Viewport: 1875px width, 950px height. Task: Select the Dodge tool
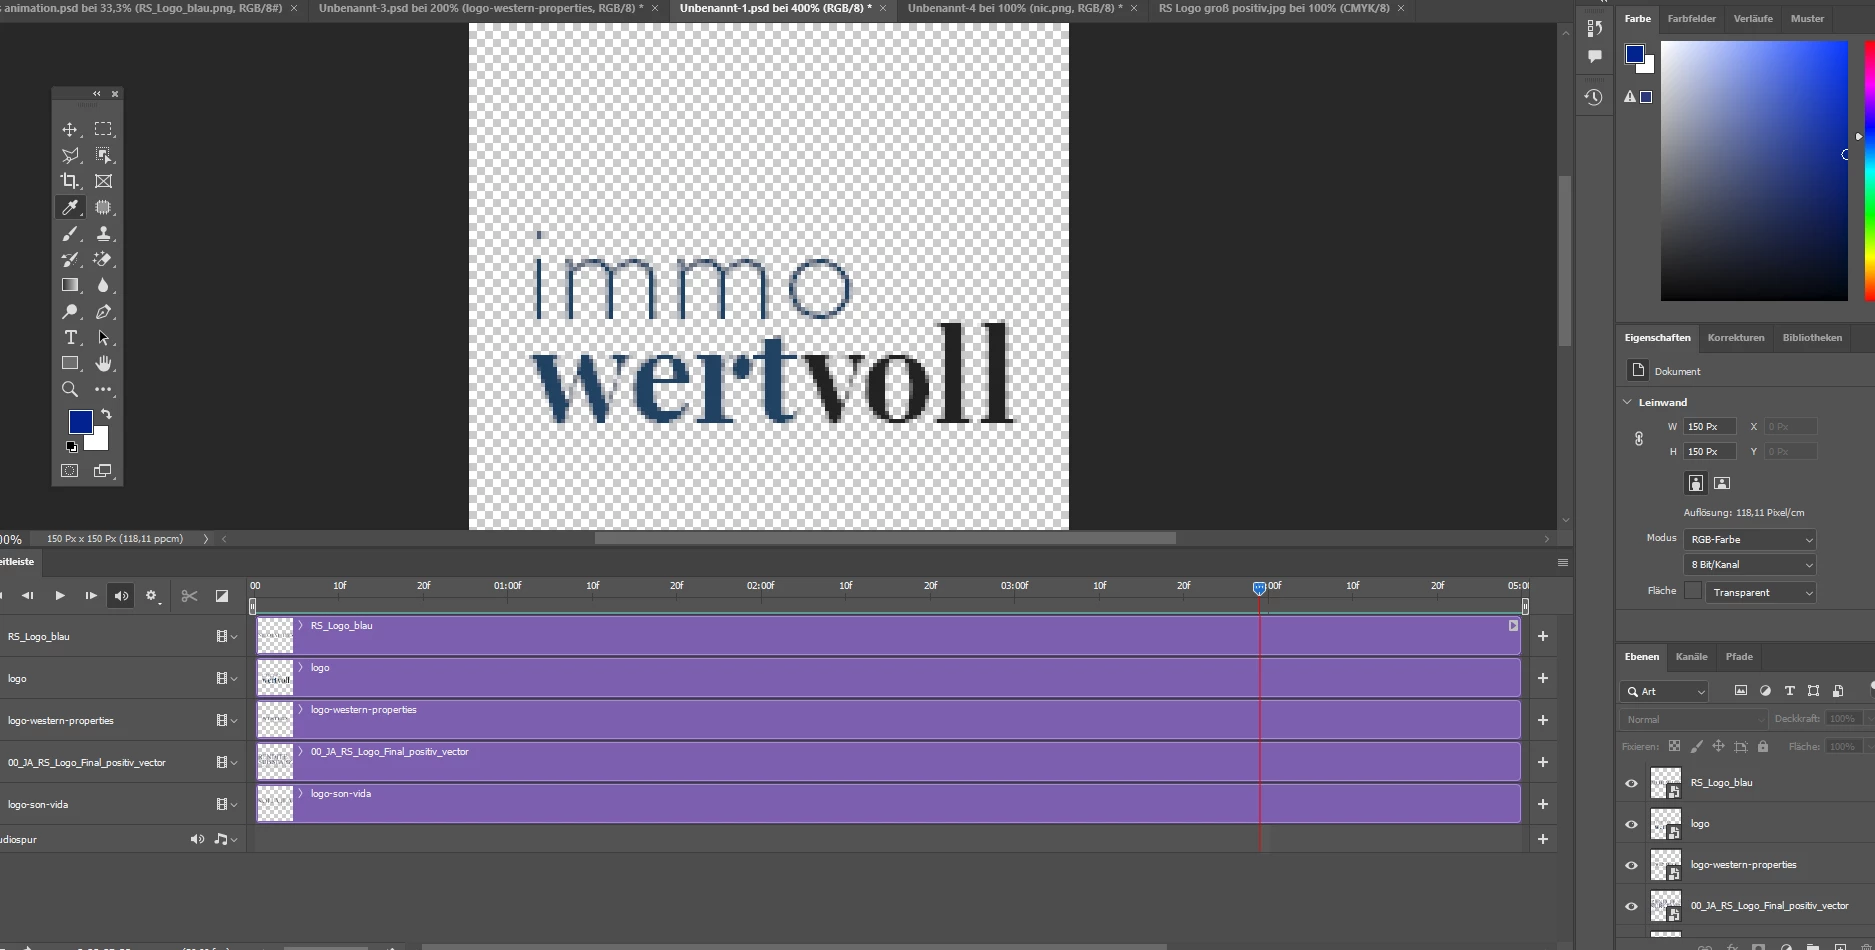[x=70, y=312]
